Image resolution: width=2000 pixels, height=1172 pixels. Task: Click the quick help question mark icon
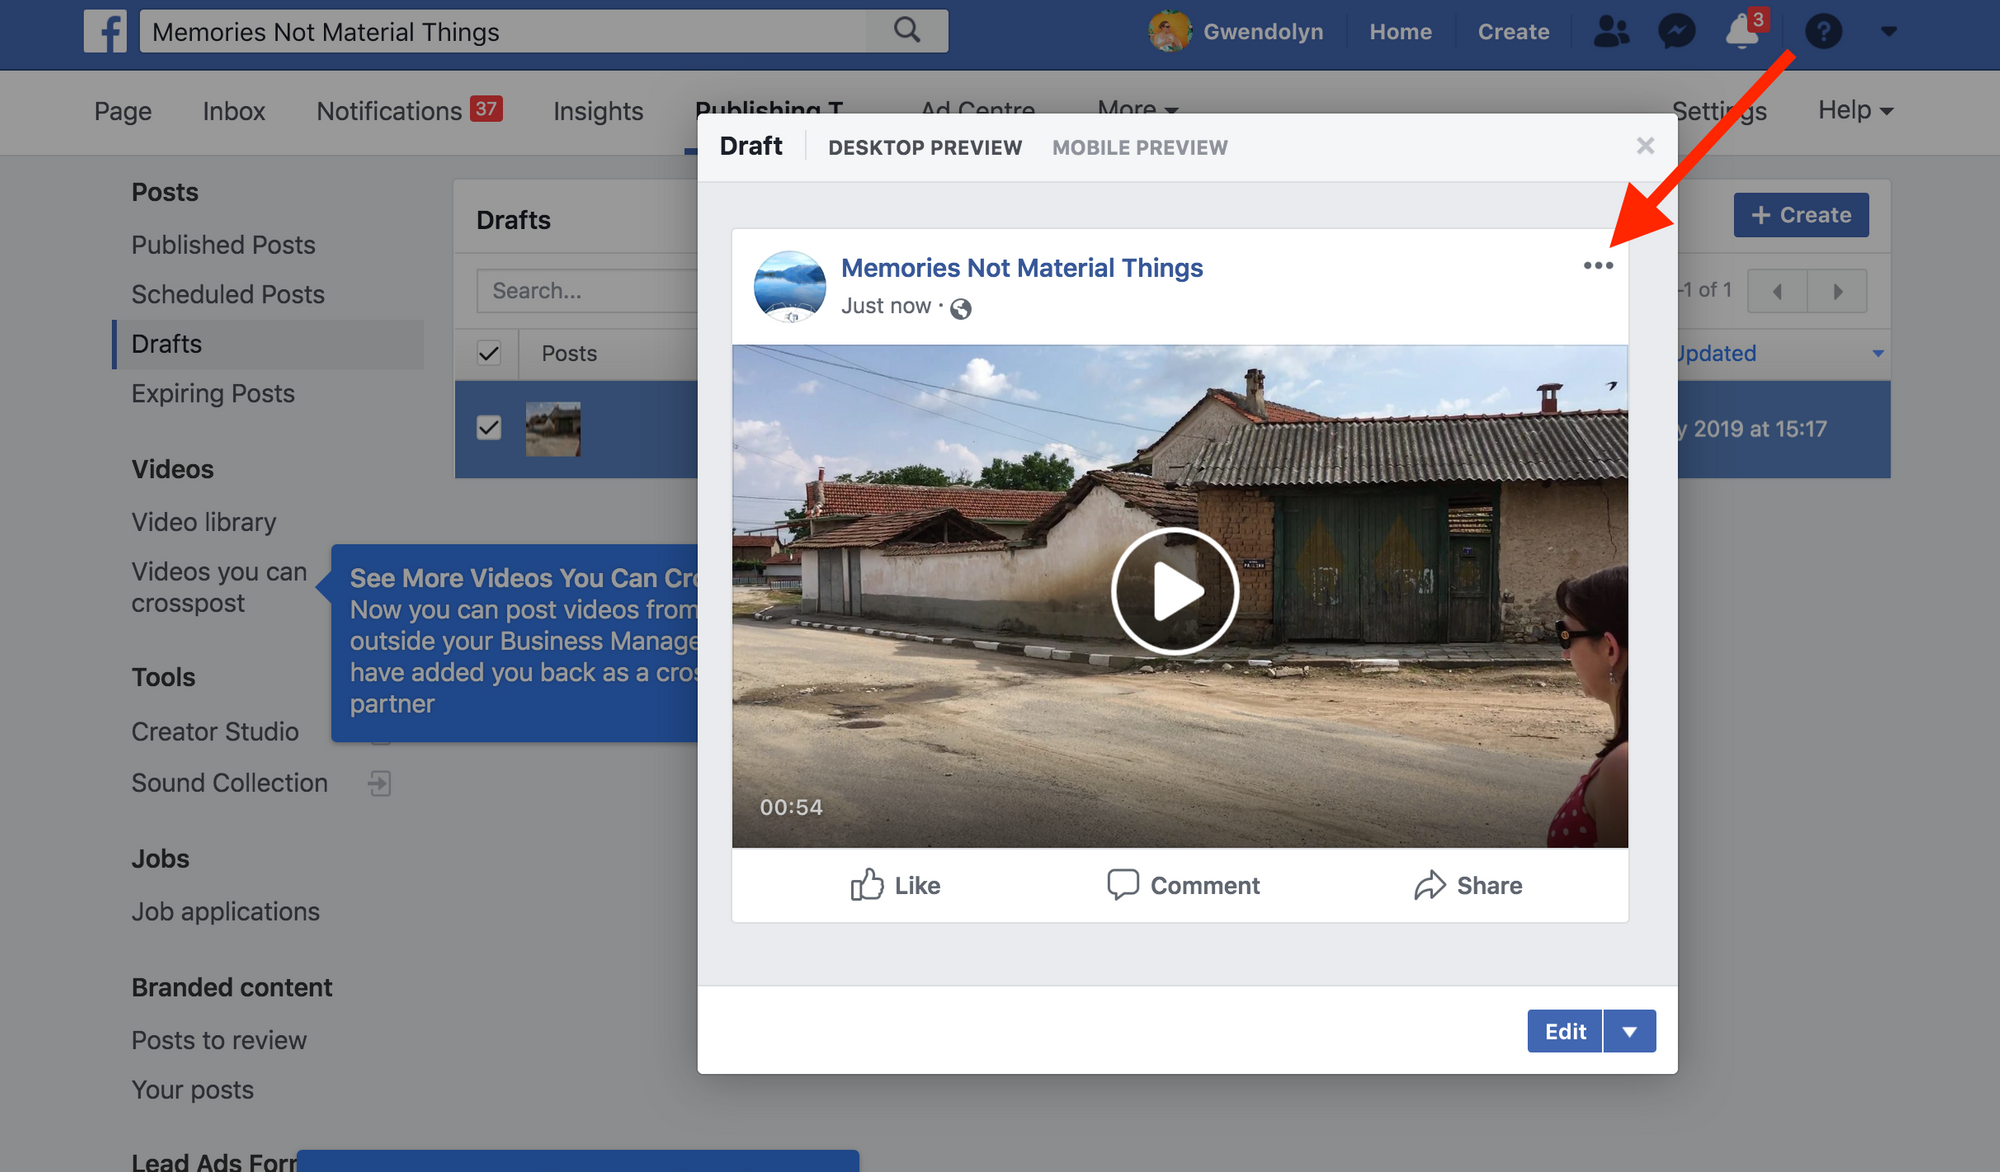point(1823,32)
